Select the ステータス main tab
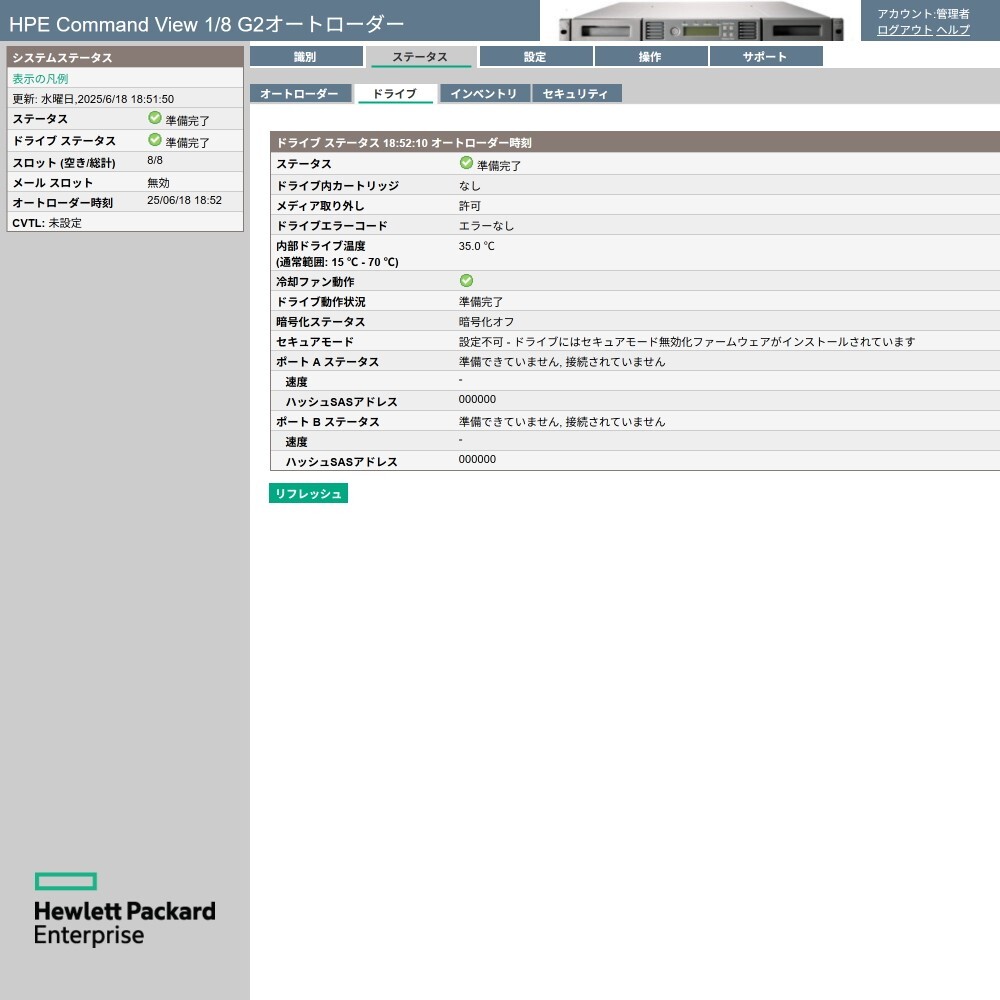1000x1000 pixels. click(420, 57)
